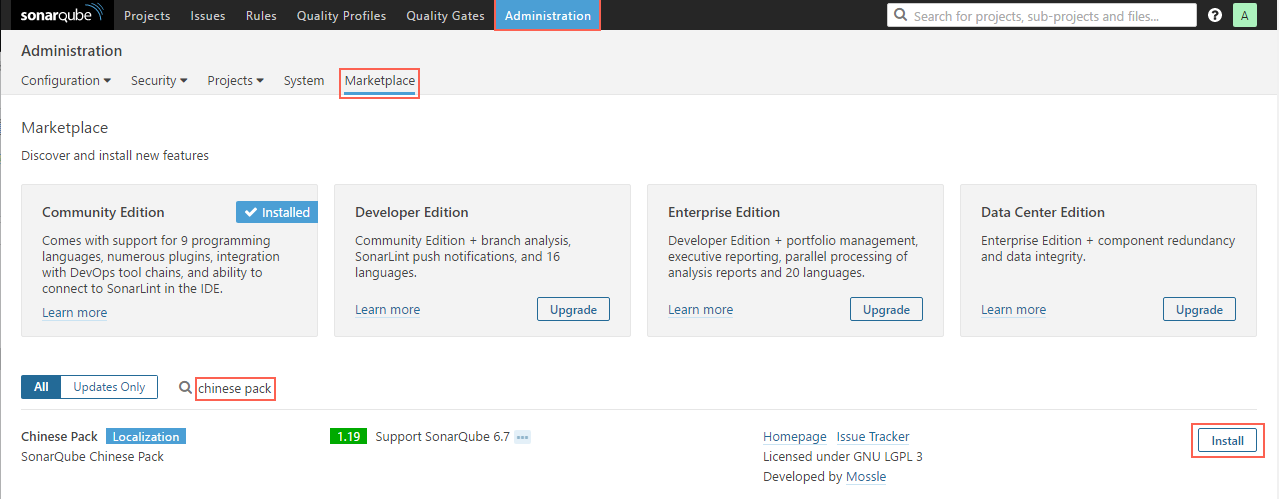Upgrade to Developer Edition
The height and width of the screenshot is (499, 1279).
573,310
